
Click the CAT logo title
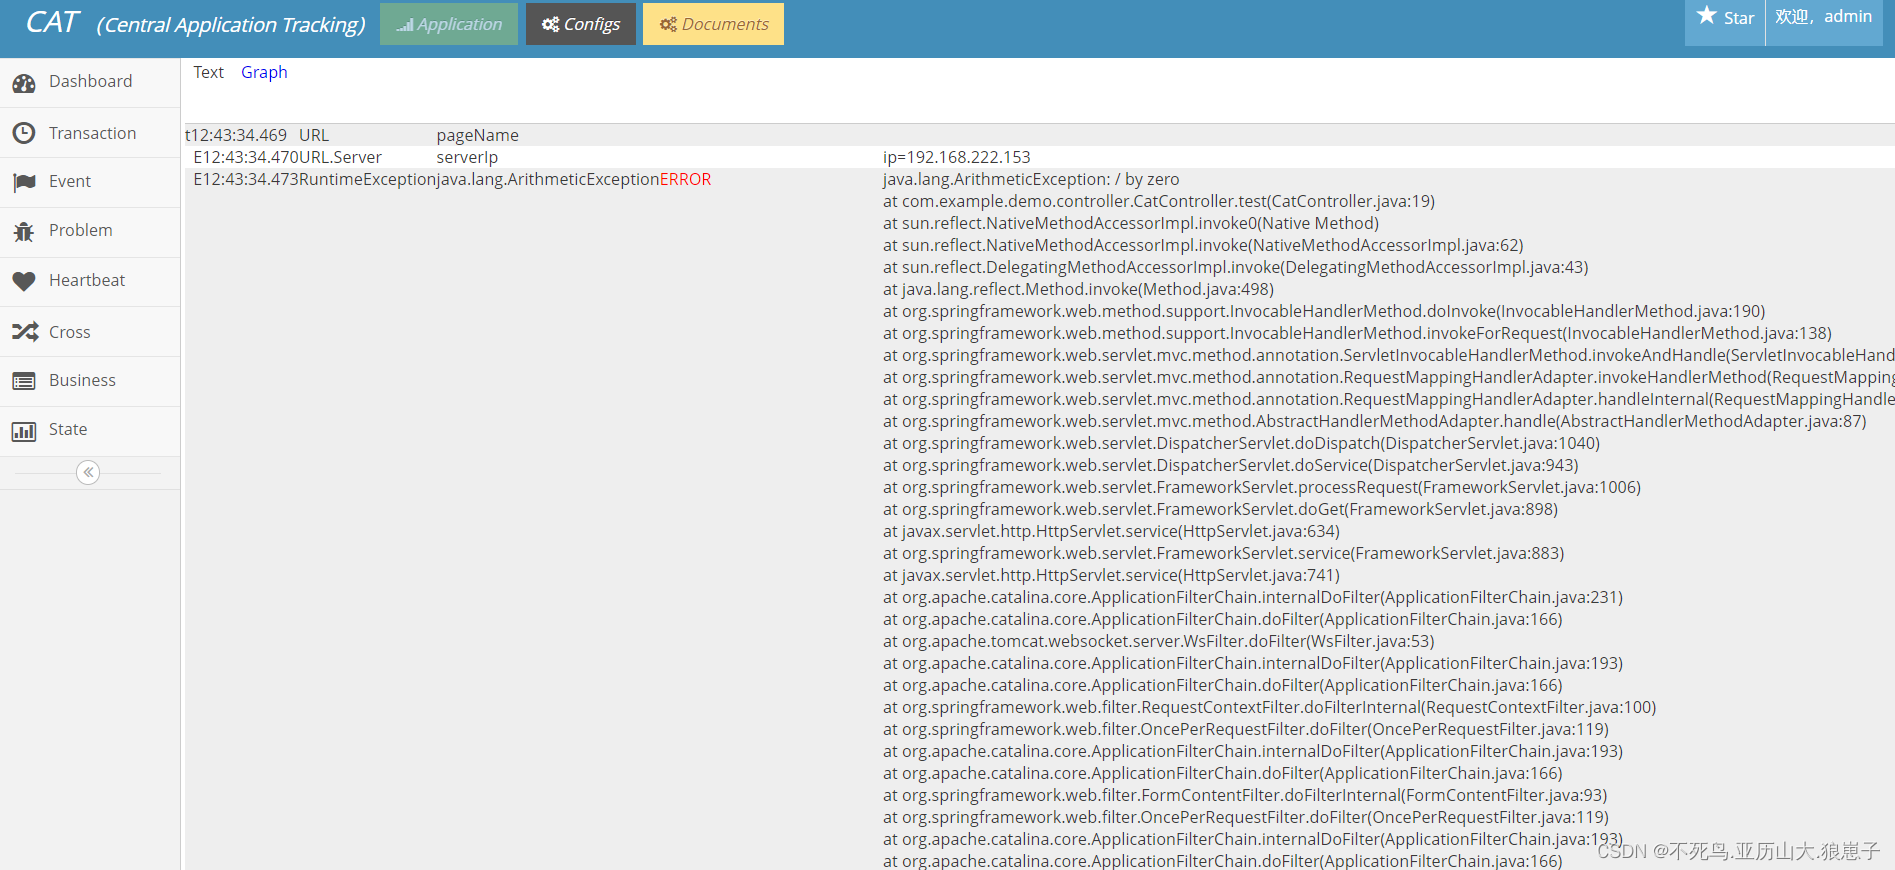pyautogui.click(x=52, y=23)
